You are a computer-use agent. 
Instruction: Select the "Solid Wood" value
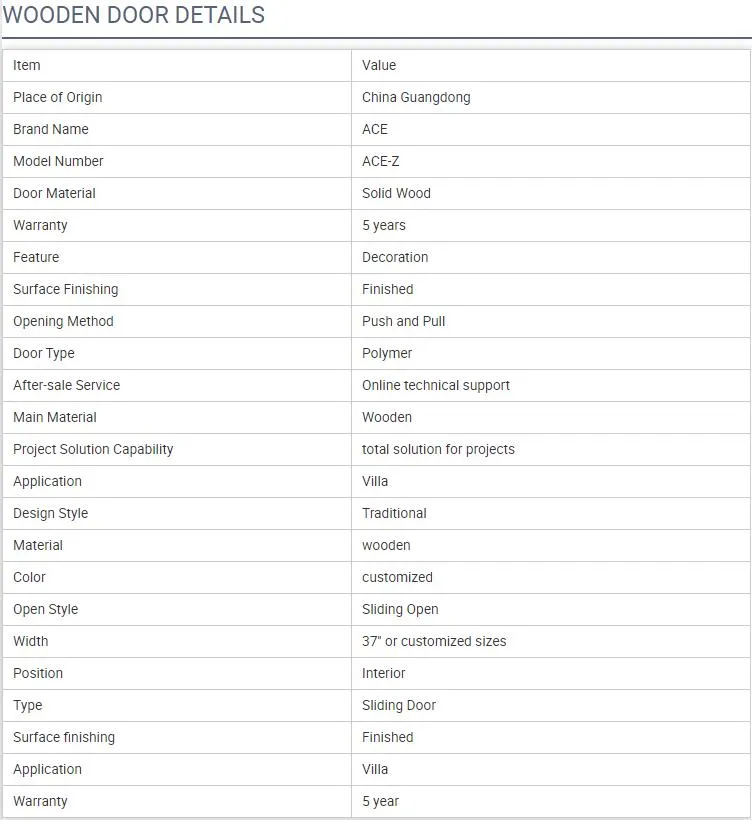[396, 193]
